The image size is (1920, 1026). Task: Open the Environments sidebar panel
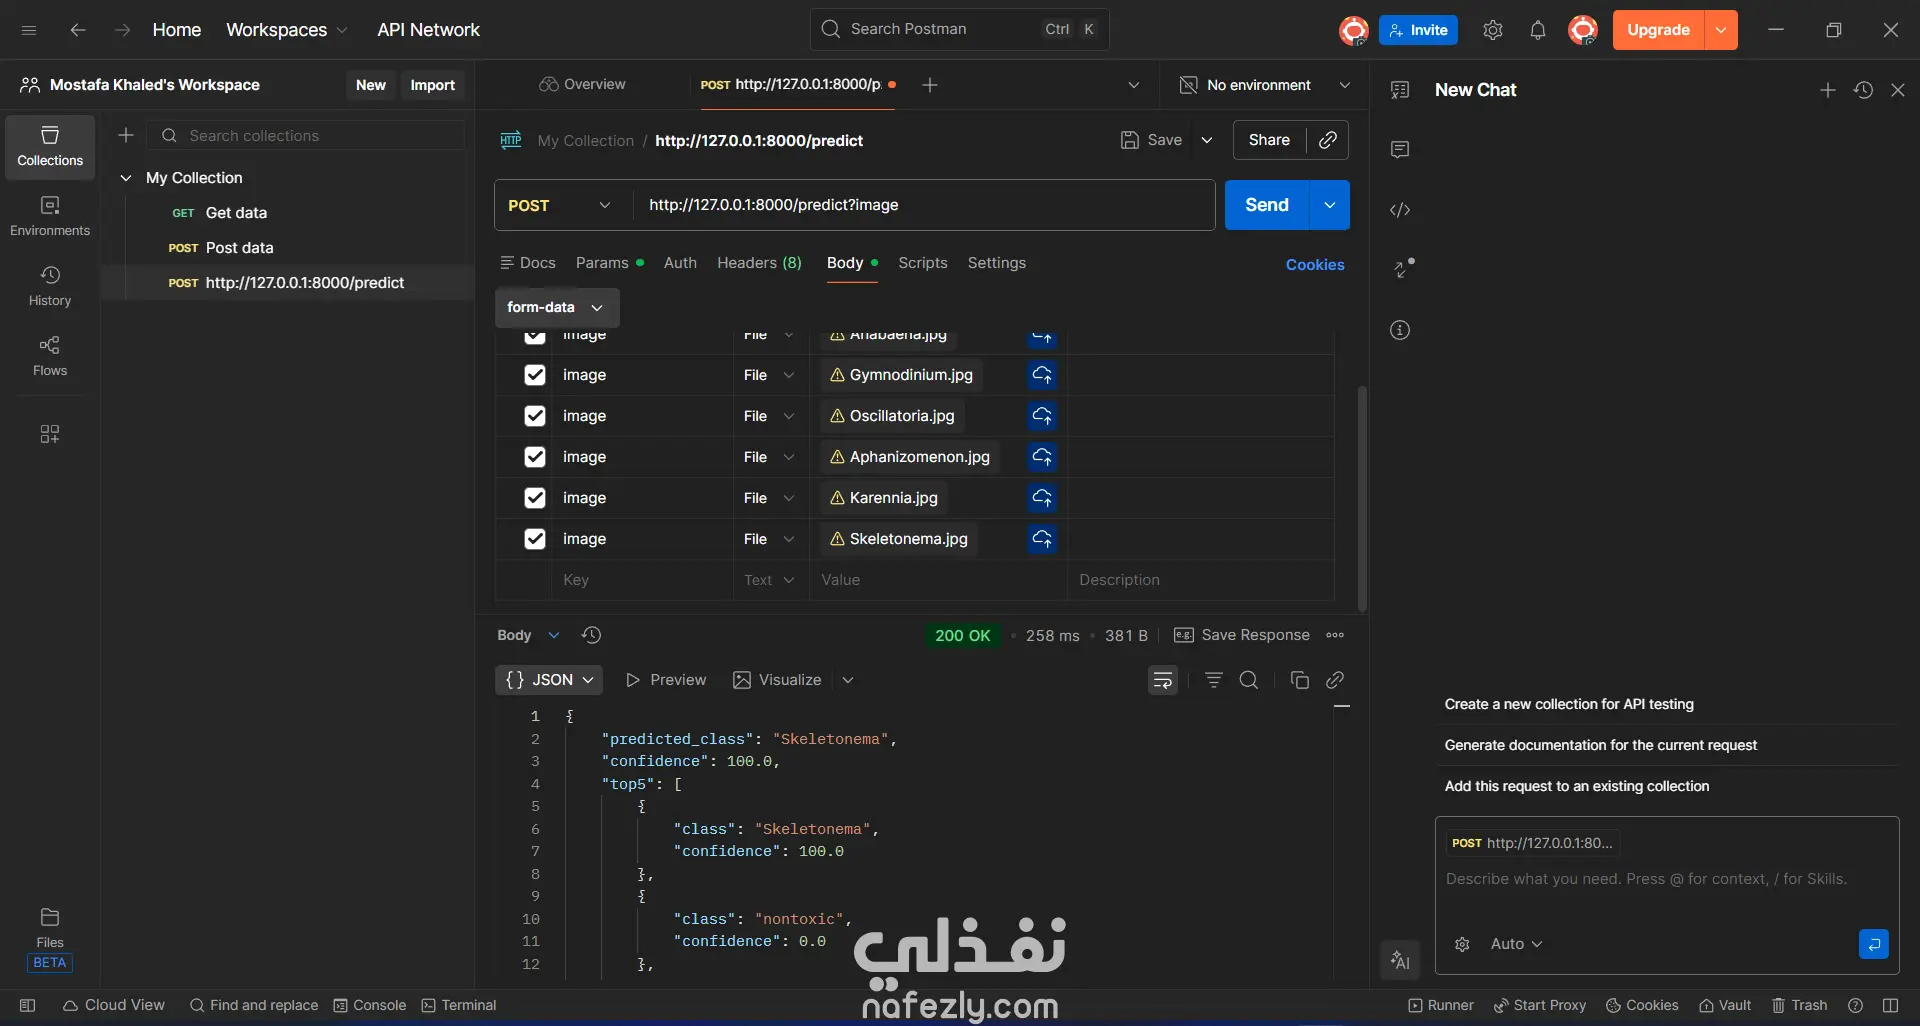[50, 217]
